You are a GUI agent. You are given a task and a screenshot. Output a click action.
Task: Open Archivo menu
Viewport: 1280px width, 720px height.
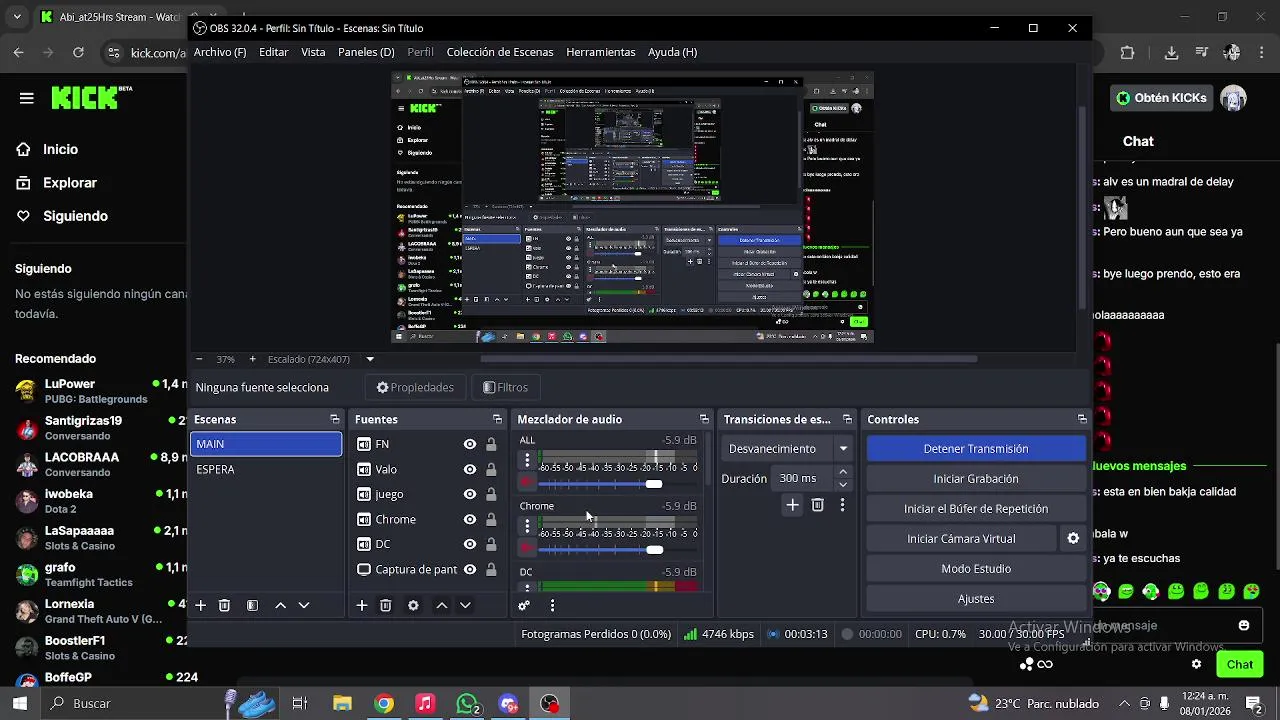click(x=220, y=52)
